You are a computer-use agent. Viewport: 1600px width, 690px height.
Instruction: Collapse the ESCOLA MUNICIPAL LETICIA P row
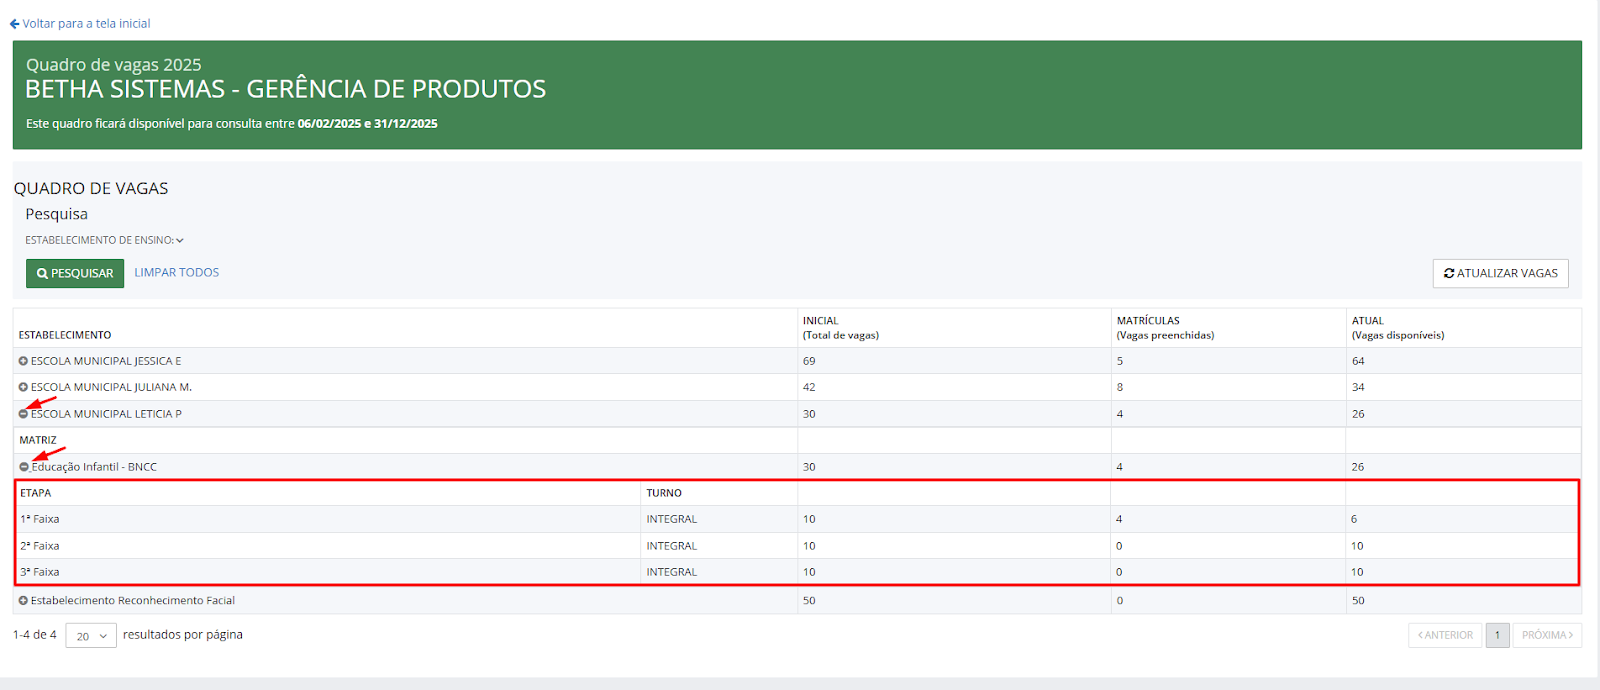tap(23, 414)
